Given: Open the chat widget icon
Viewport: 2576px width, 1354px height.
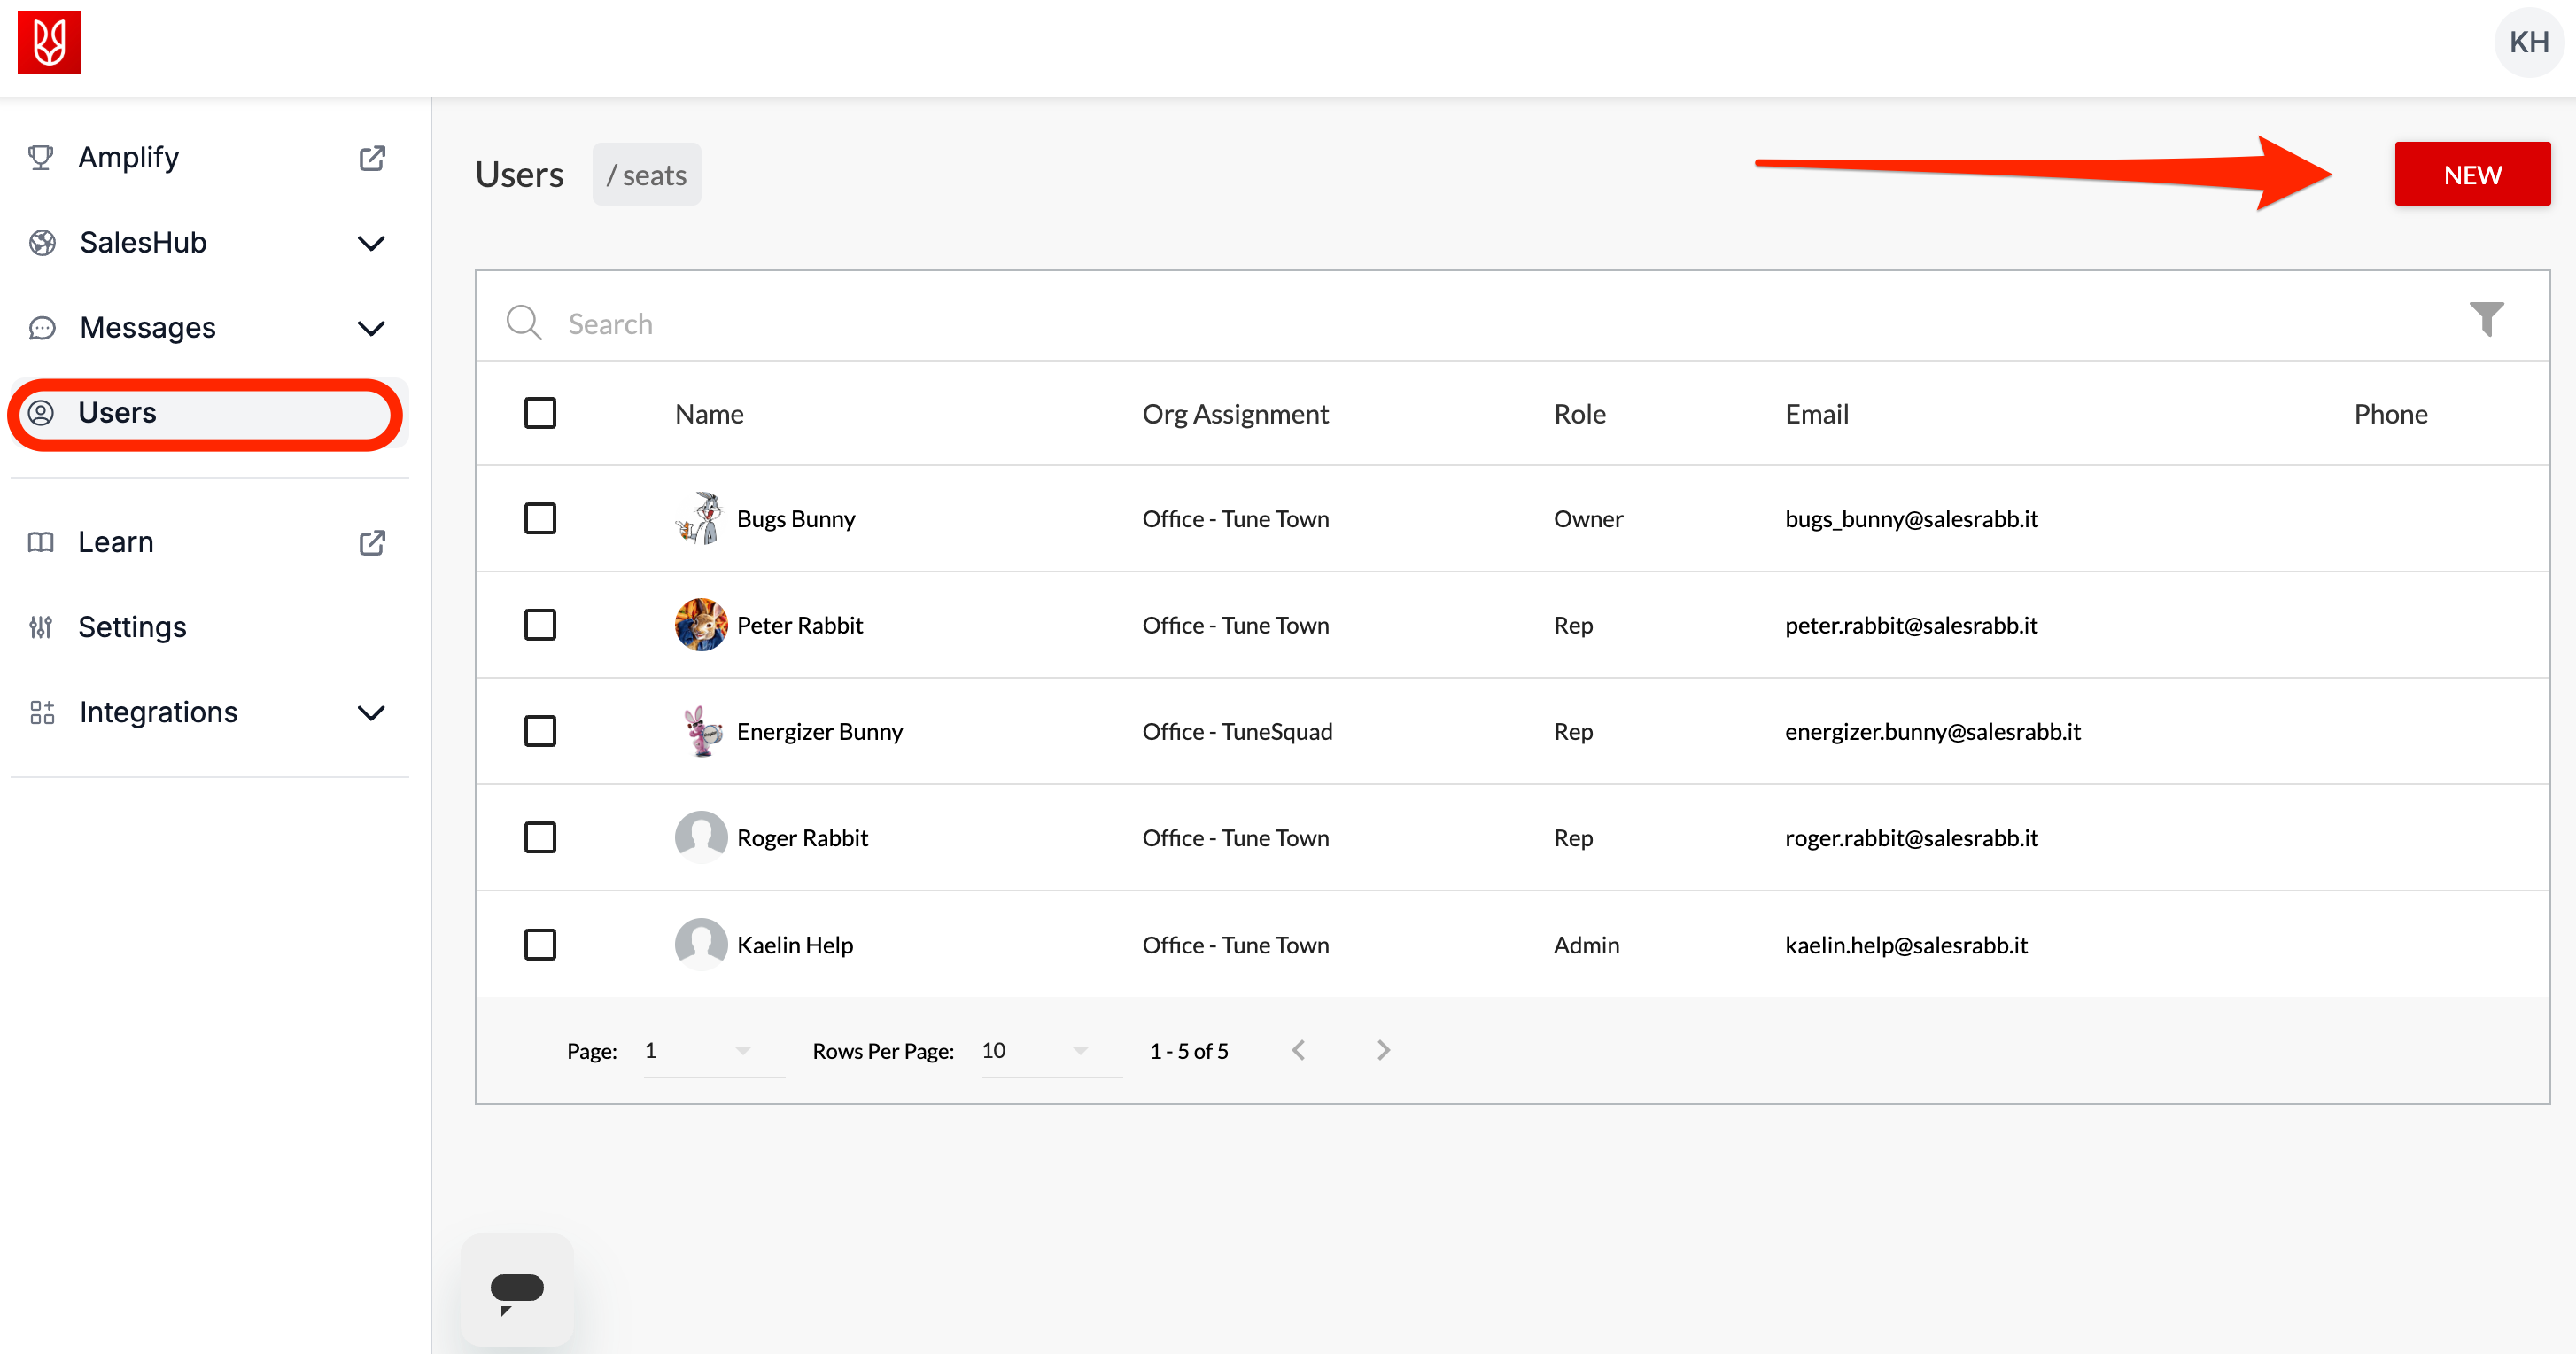Looking at the screenshot, I should point(517,1290).
